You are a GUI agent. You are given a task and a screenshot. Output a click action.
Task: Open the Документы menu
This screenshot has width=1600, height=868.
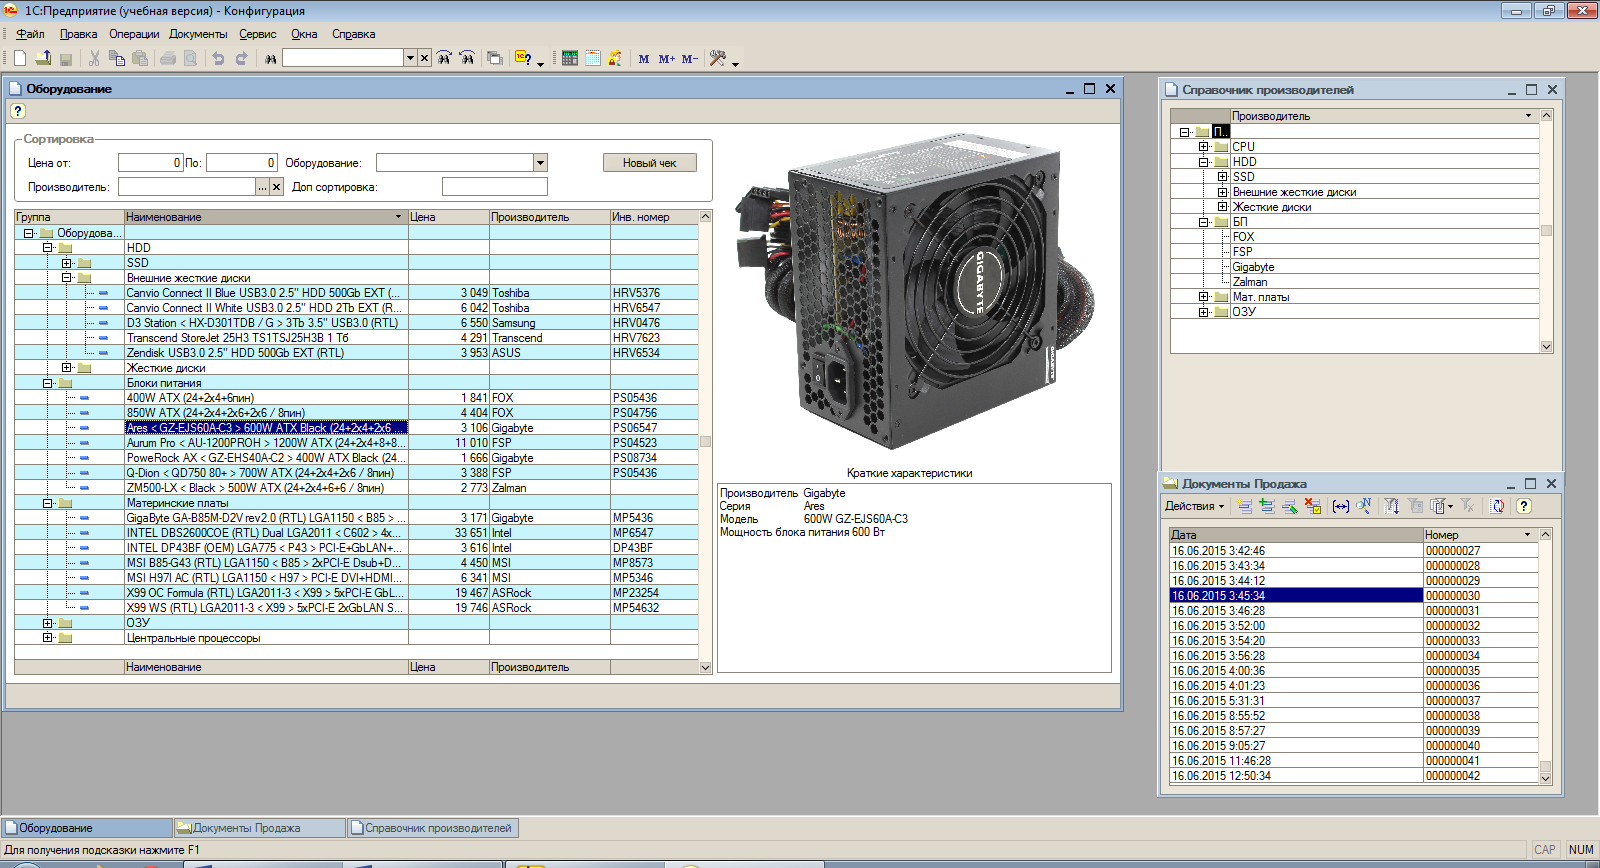198,34
